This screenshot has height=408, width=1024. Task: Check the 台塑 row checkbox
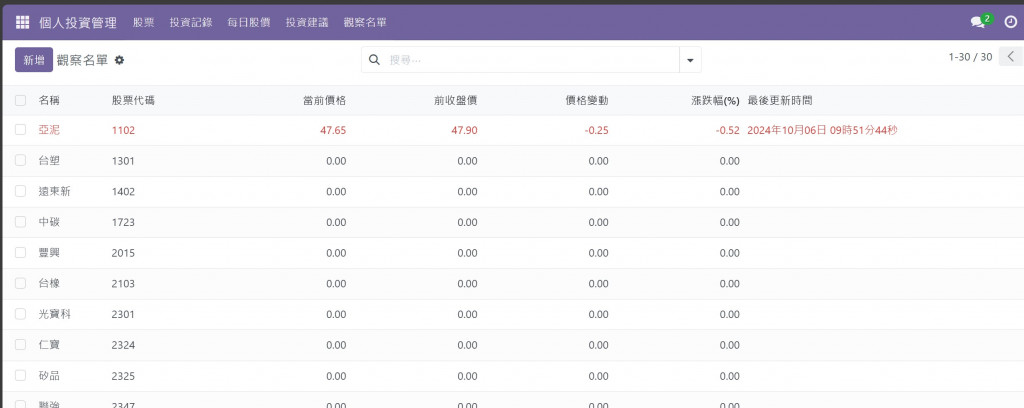point(20,161)
